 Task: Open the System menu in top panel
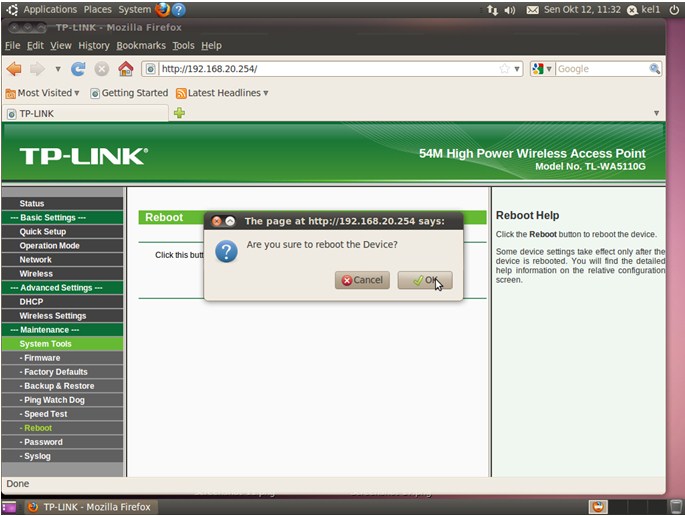[134, 9]
